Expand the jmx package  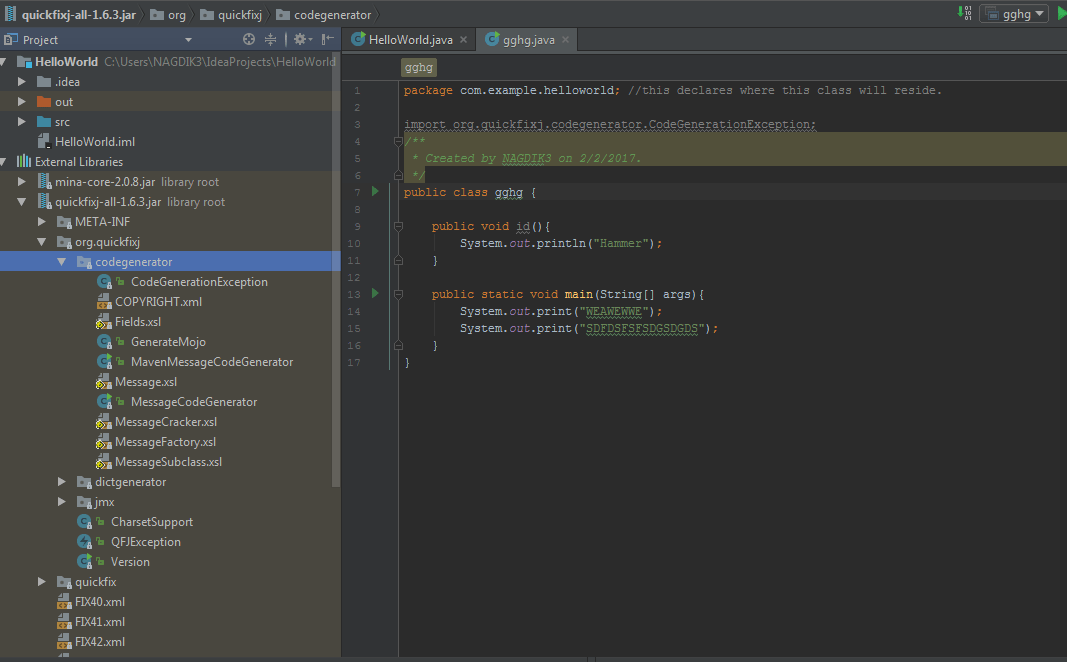(x=61, y=502)
